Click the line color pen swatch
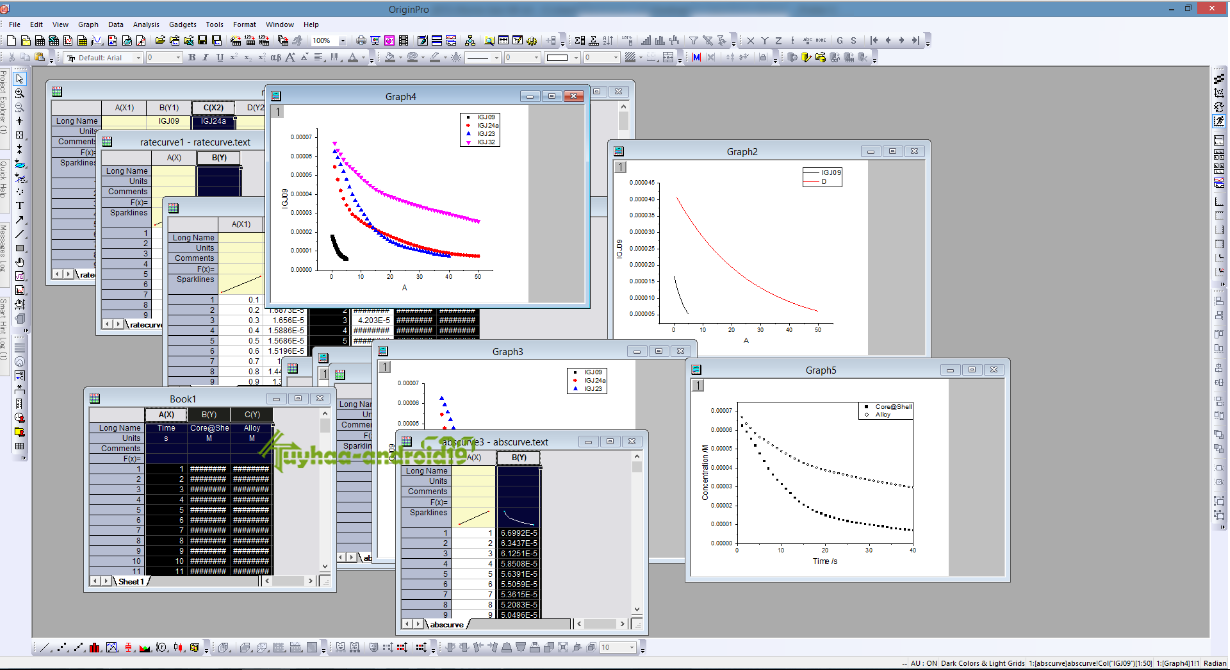Viewport: 1230px width, 670px height. 435,58
